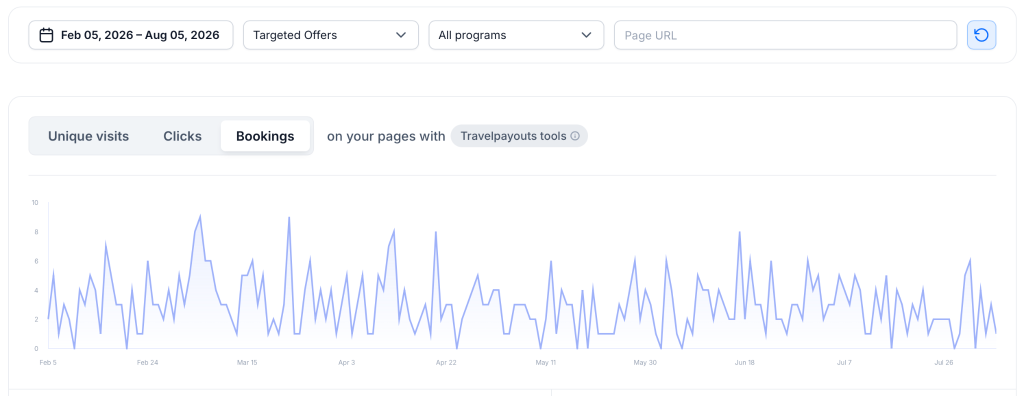The image size is (1024, 396).
Task: Click the May 11 x-axis label
Action: point(545,362)
